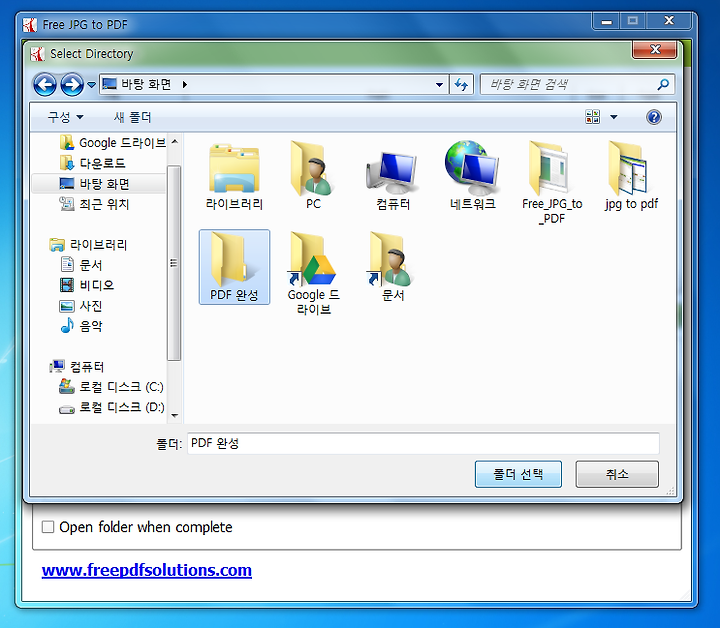Image resolution: width=720 pixels, height=628 pixels.
Task: Close the Select Directory dialog
Action: click(x=655, y=50)
